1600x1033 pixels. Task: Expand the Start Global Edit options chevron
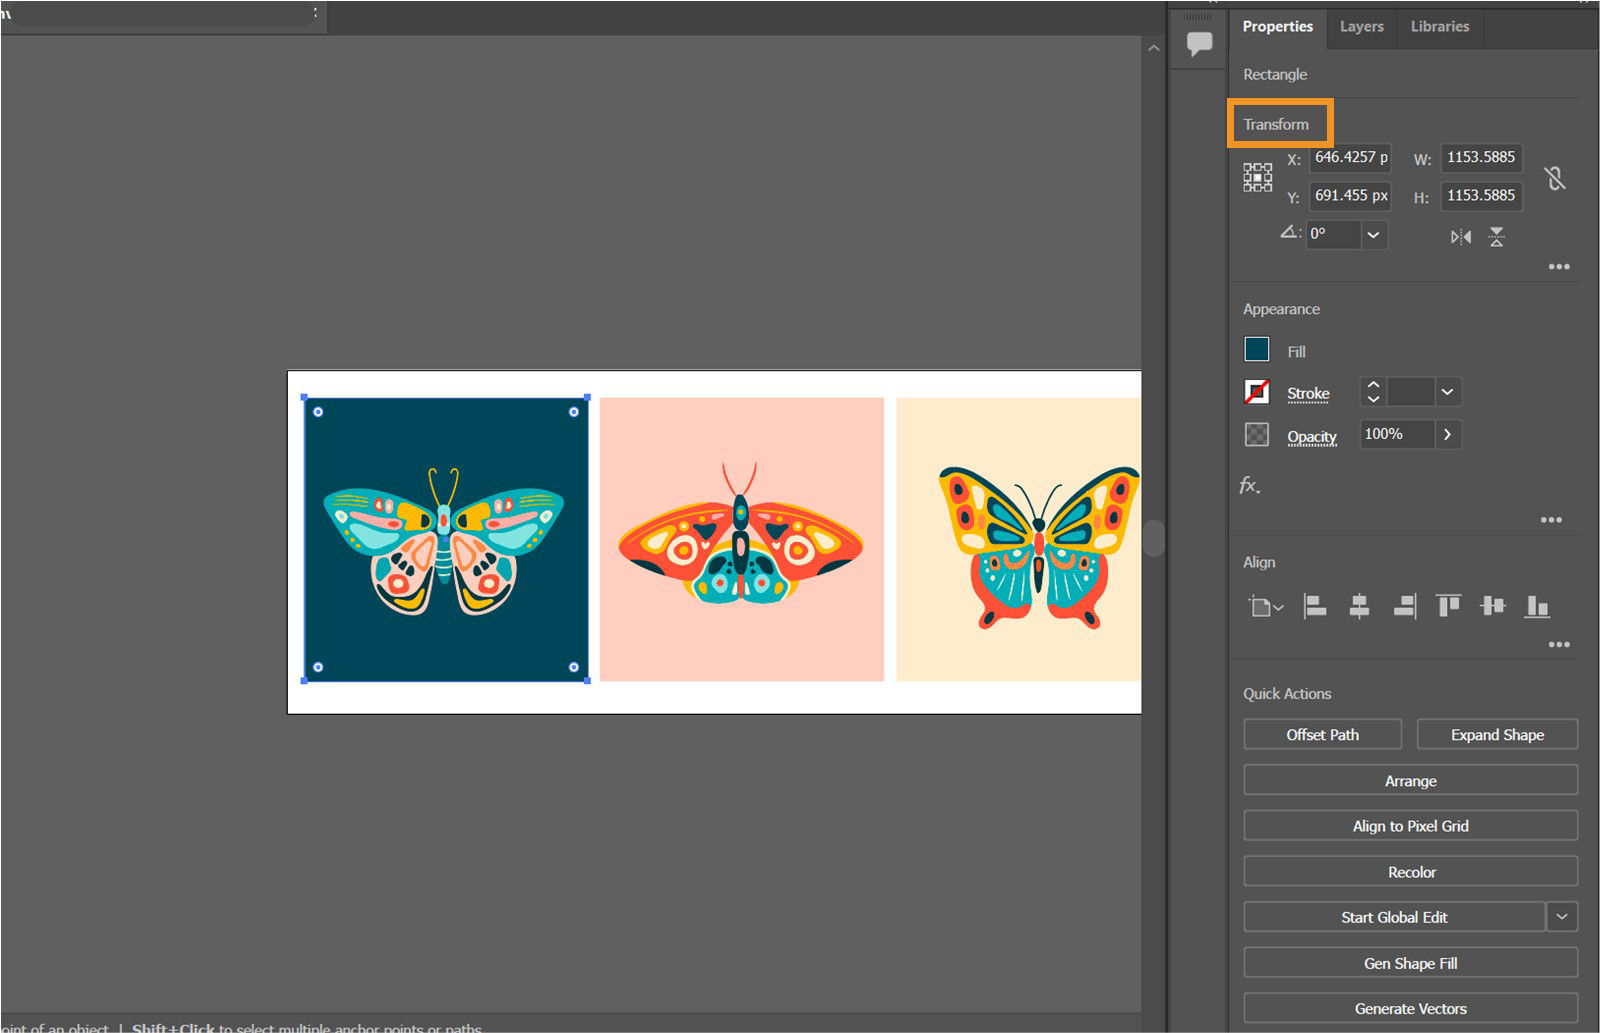click(1561, 916)
